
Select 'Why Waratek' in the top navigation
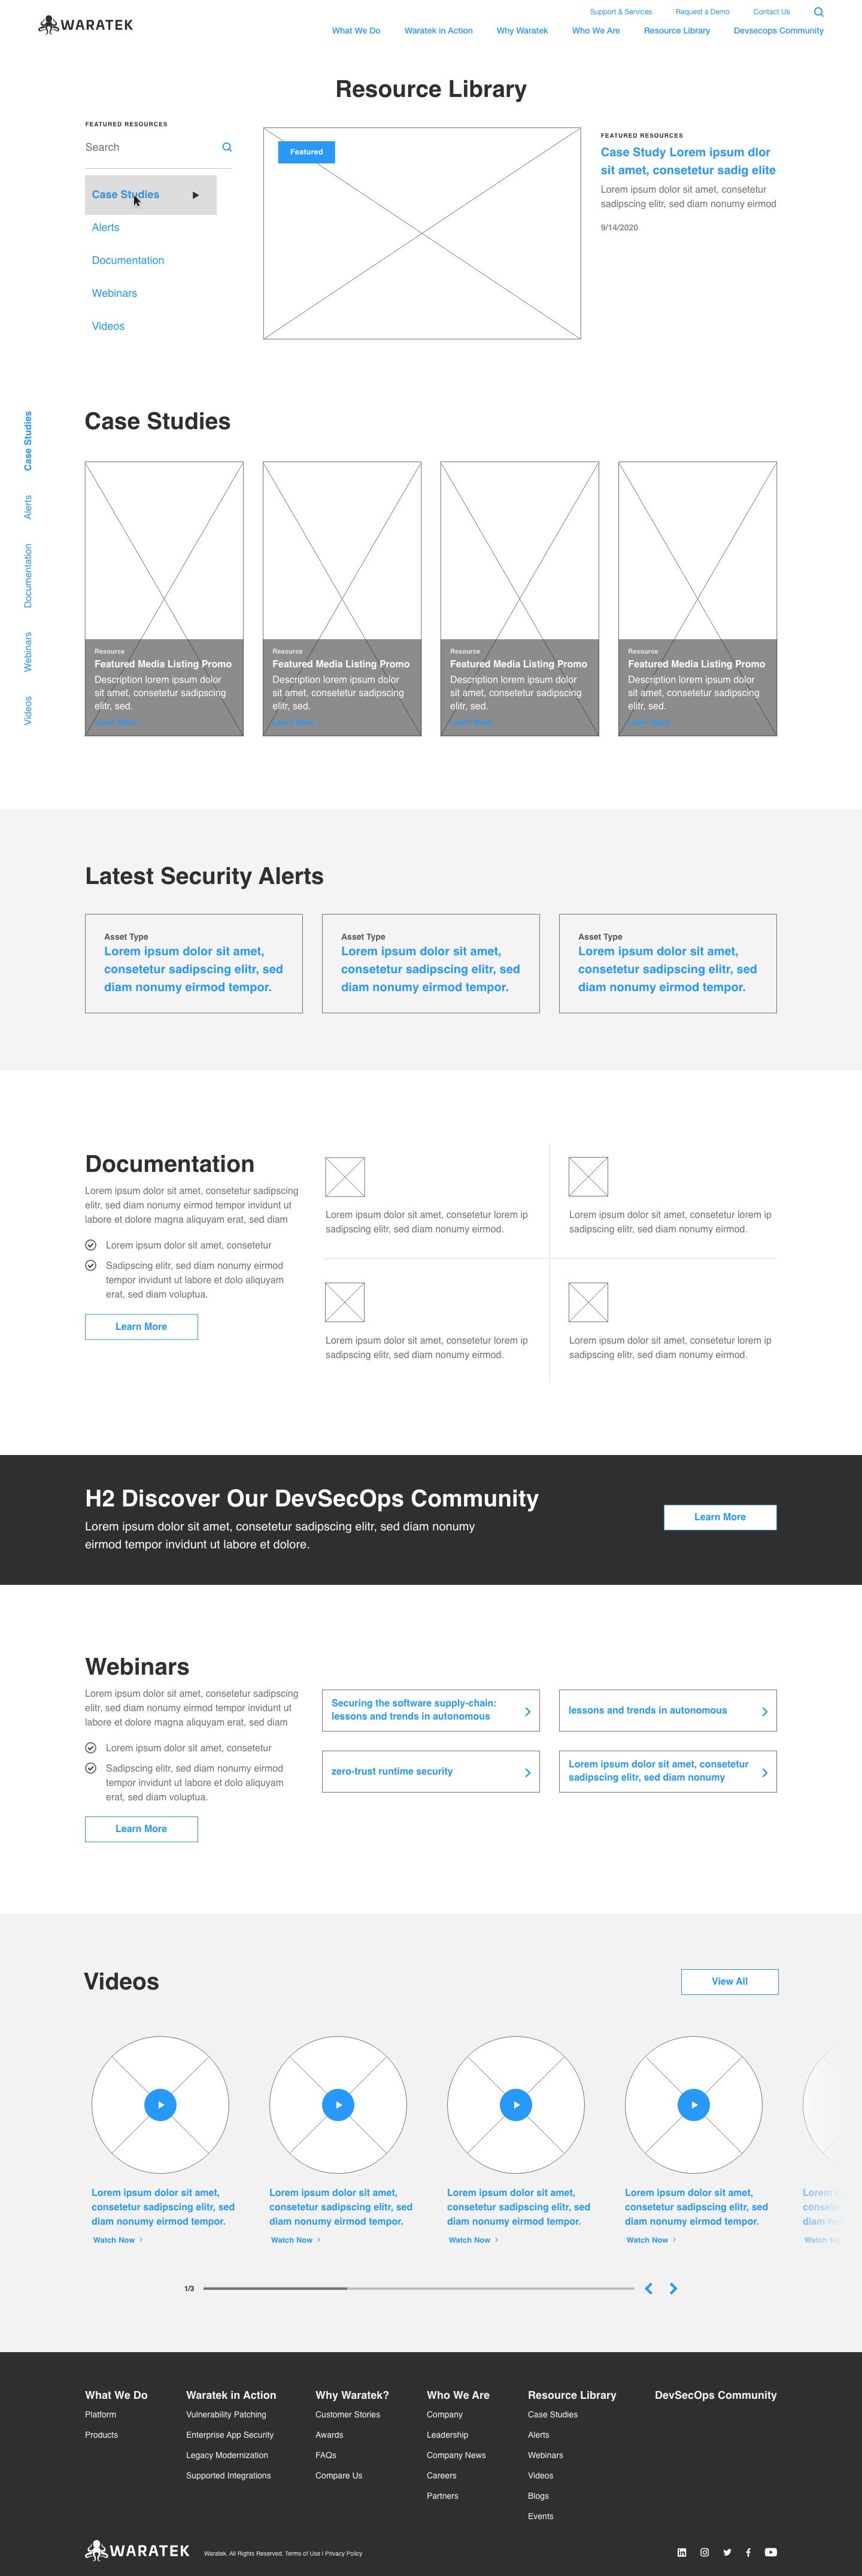pos(522,31)
